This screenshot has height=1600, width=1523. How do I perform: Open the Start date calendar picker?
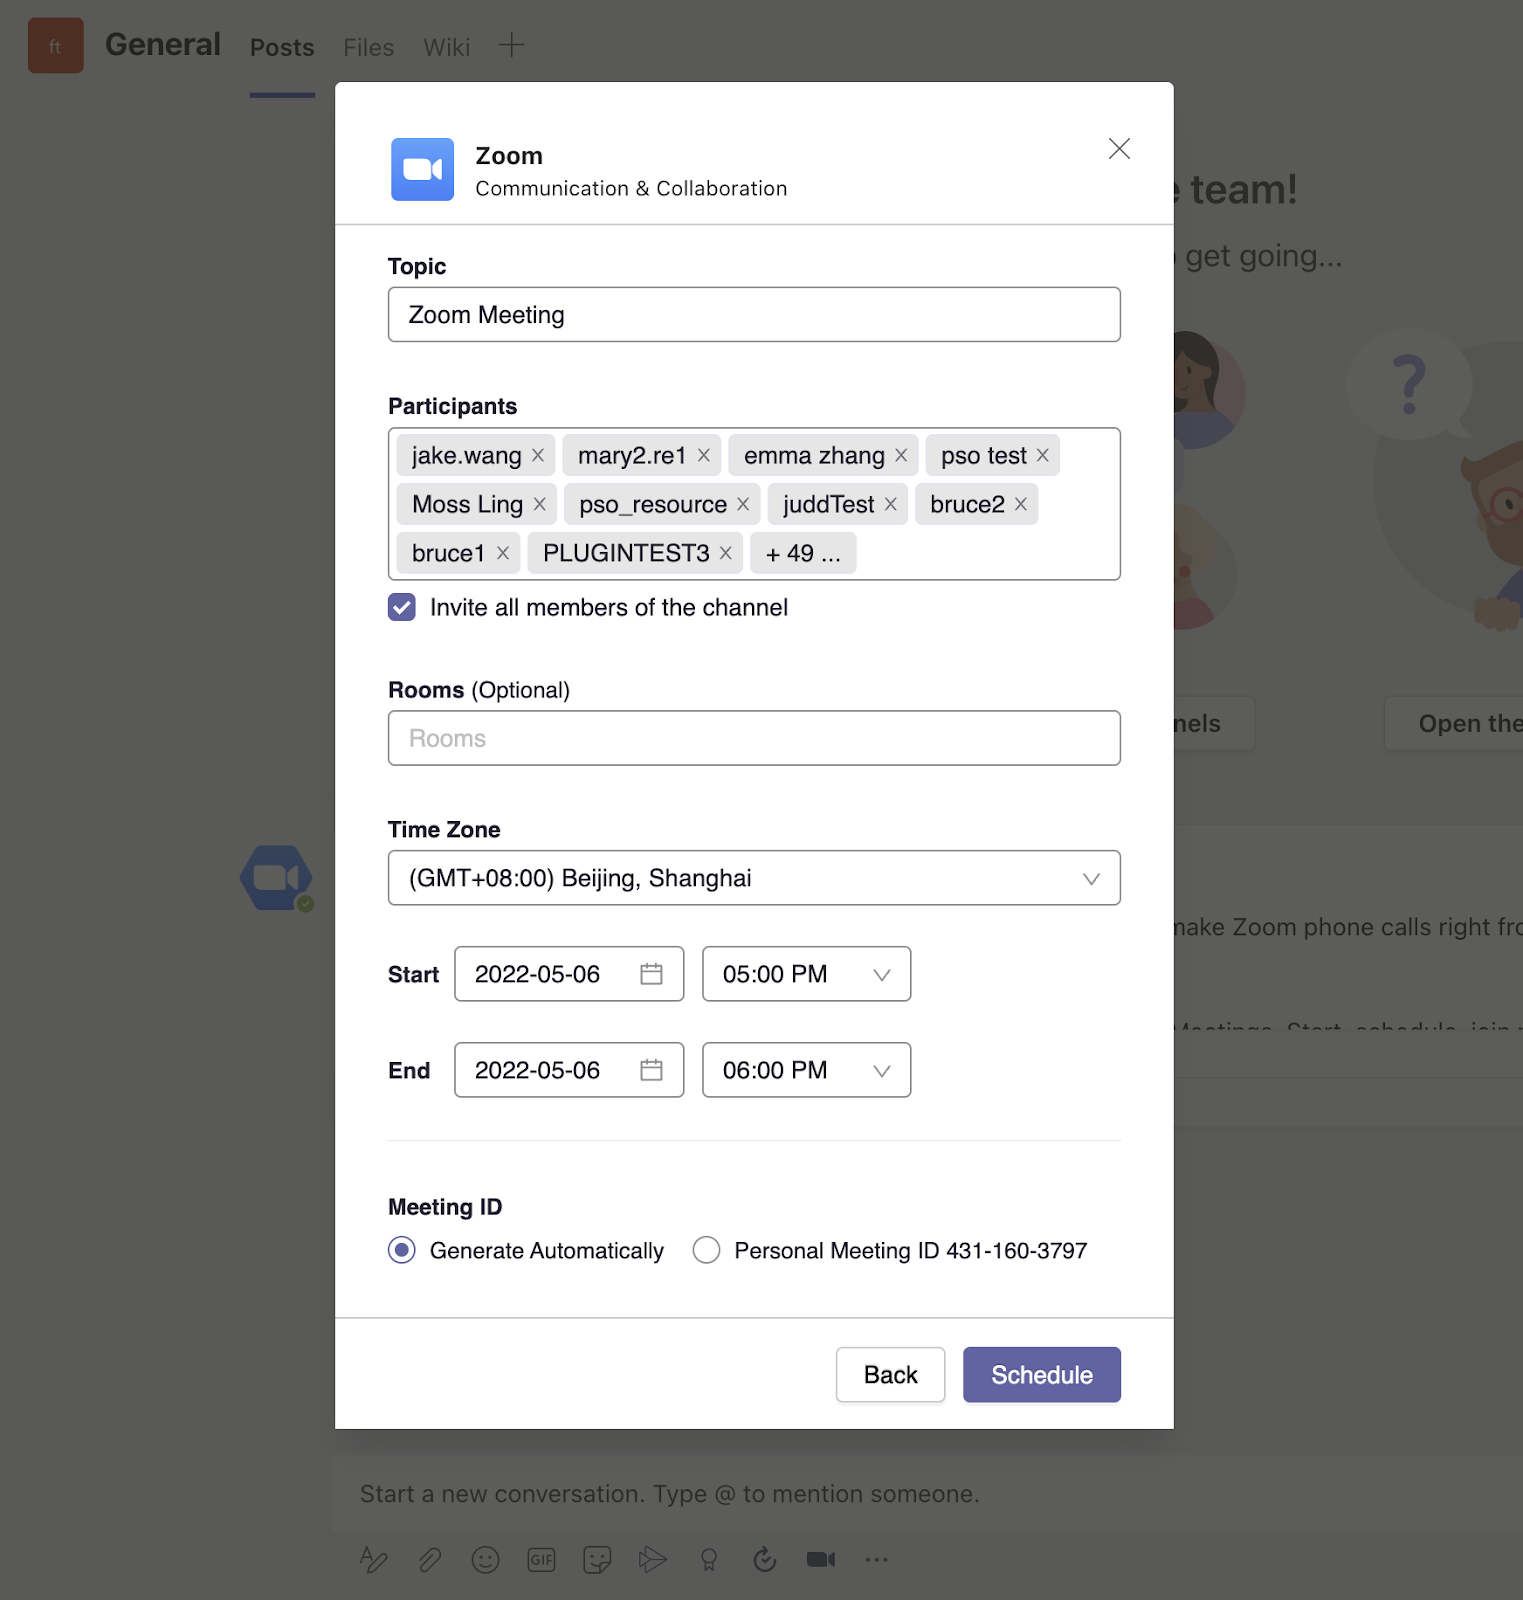coord(651,974)
